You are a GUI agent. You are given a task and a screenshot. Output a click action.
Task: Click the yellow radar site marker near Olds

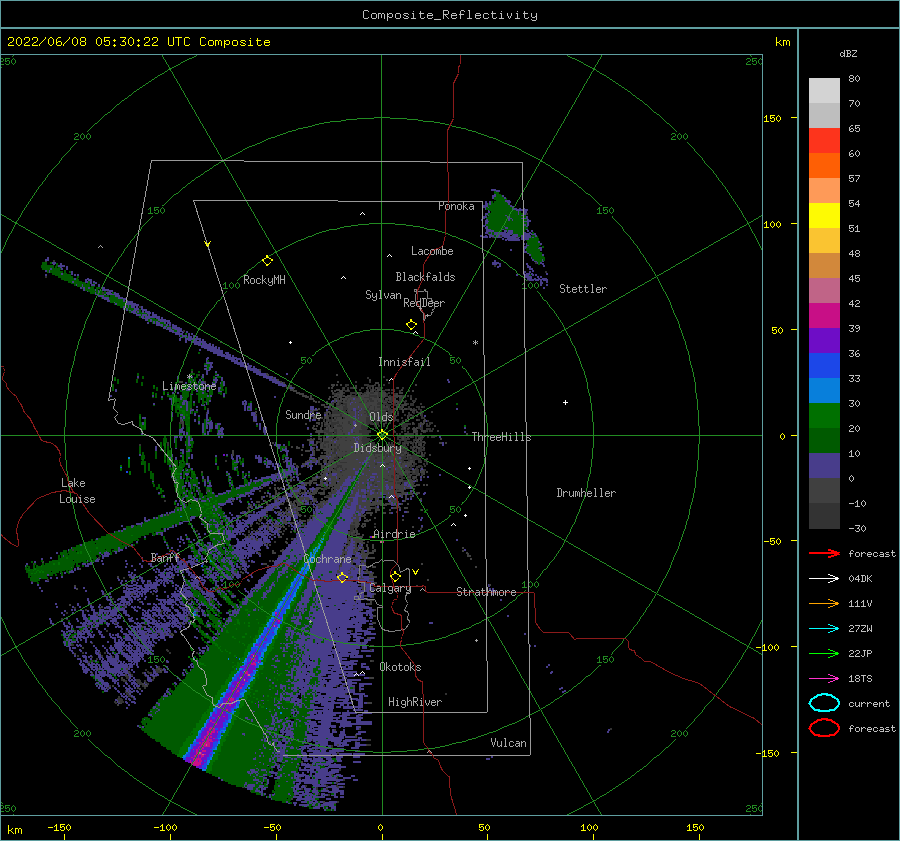tap(382, 435)
